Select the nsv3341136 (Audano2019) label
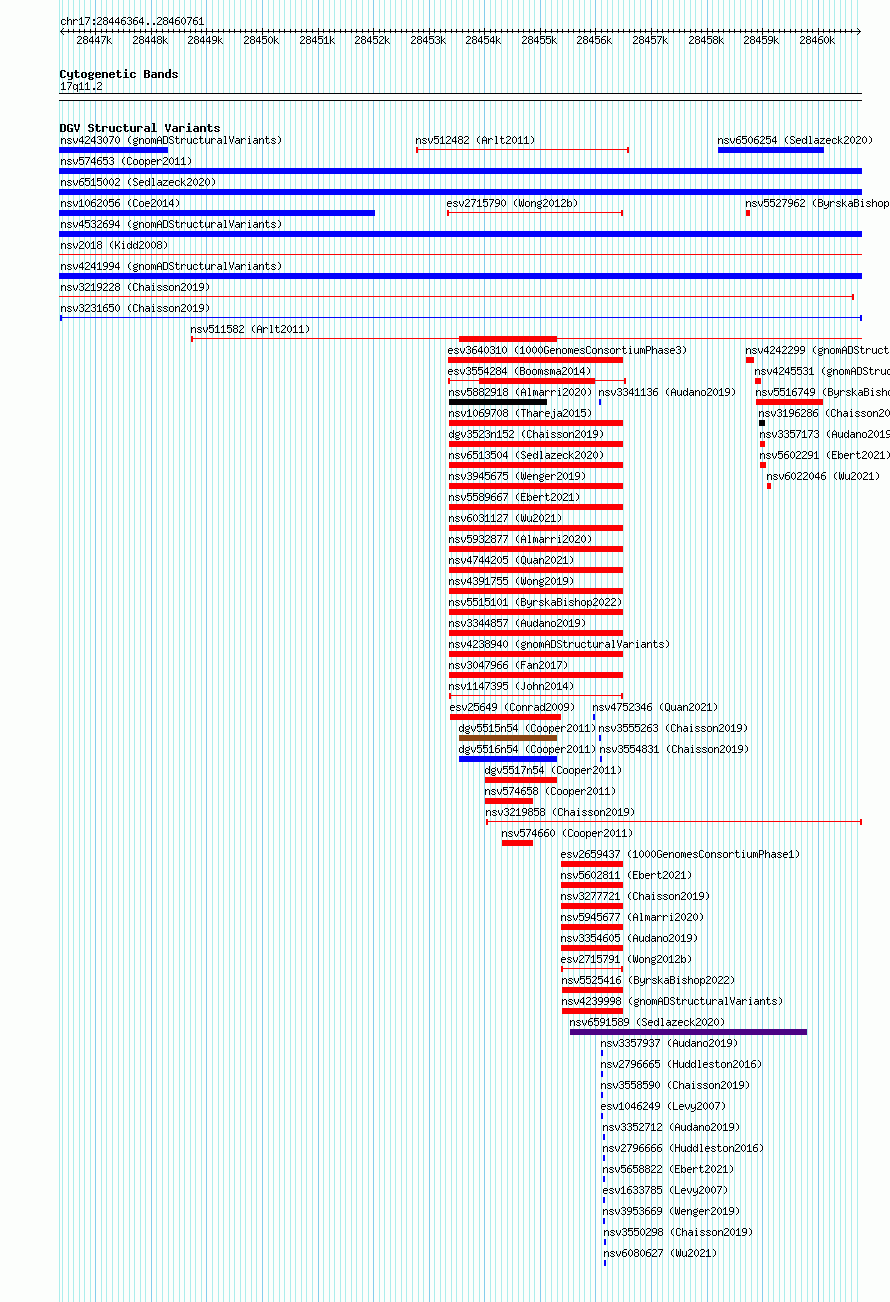Viewport: 890px width, 1302px height. click(667, 392)
